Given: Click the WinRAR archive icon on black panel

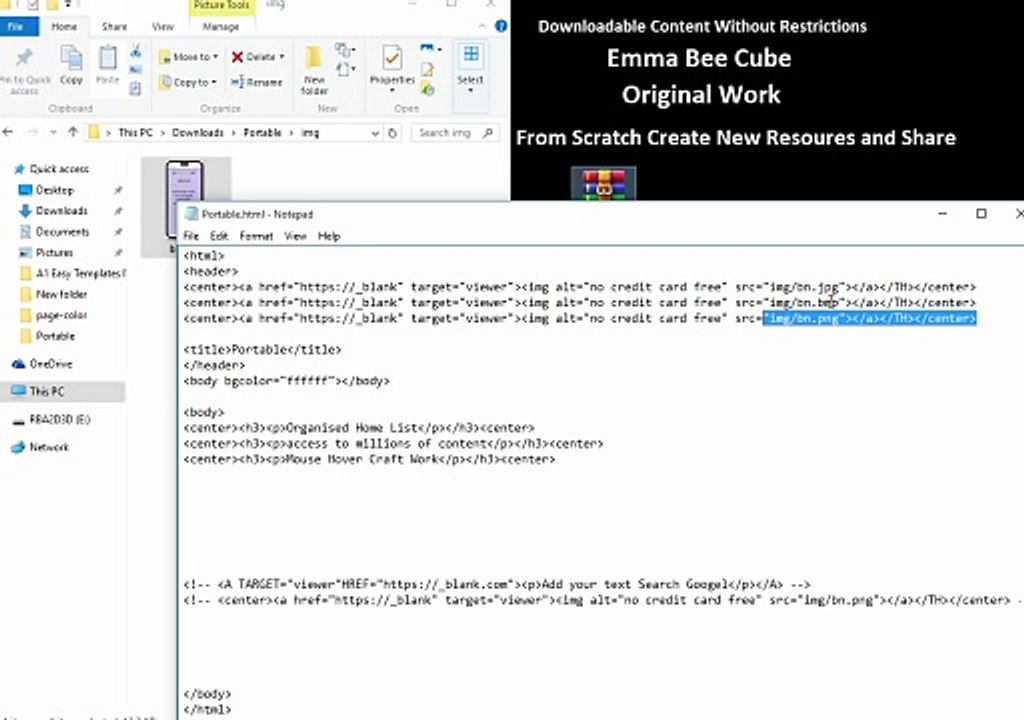Looking at the screenshot, I should click(x=603, y=184).
